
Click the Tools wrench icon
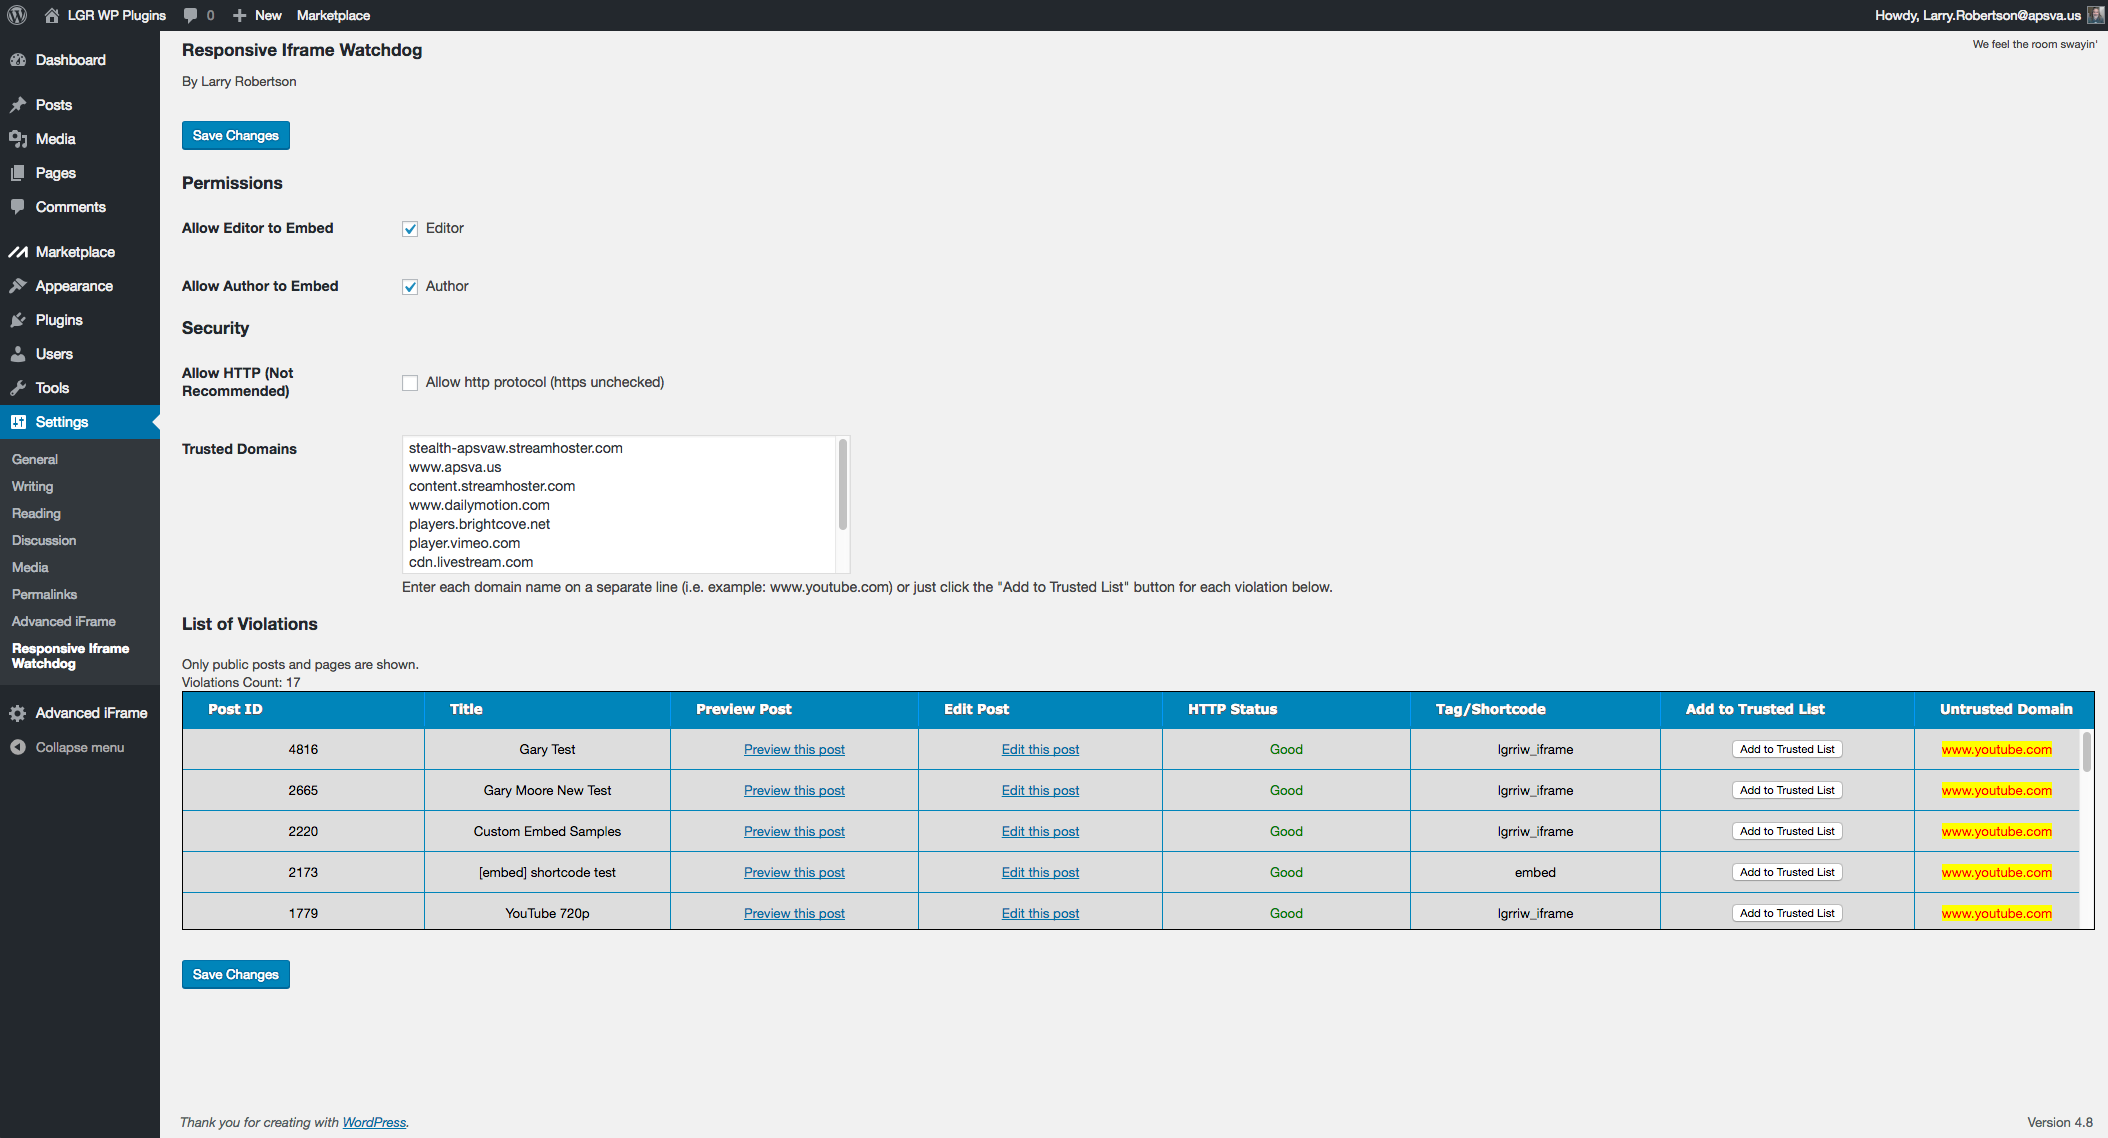18,388
